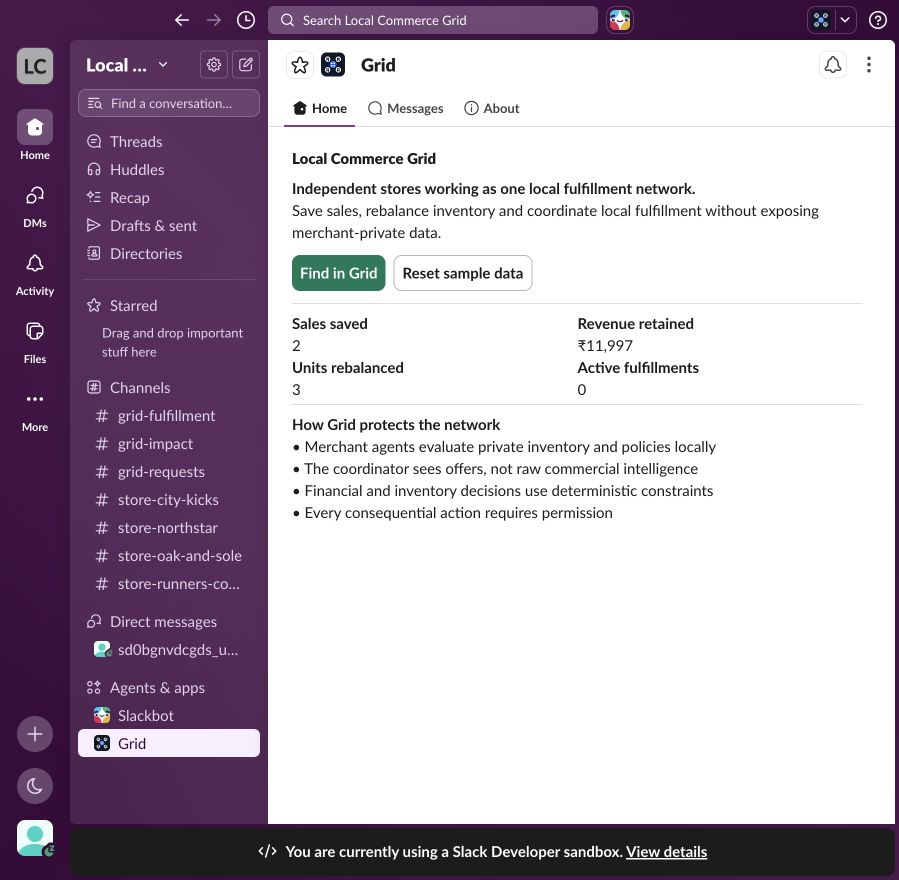Click the LC workspace avatar

[x=35, y=66]
